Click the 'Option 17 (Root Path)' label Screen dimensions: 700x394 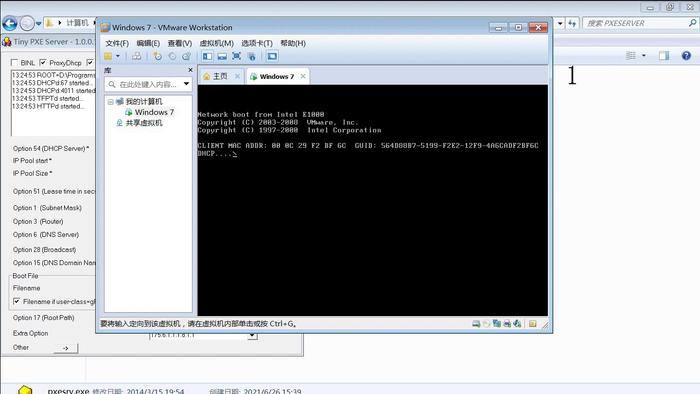(43, 318)
